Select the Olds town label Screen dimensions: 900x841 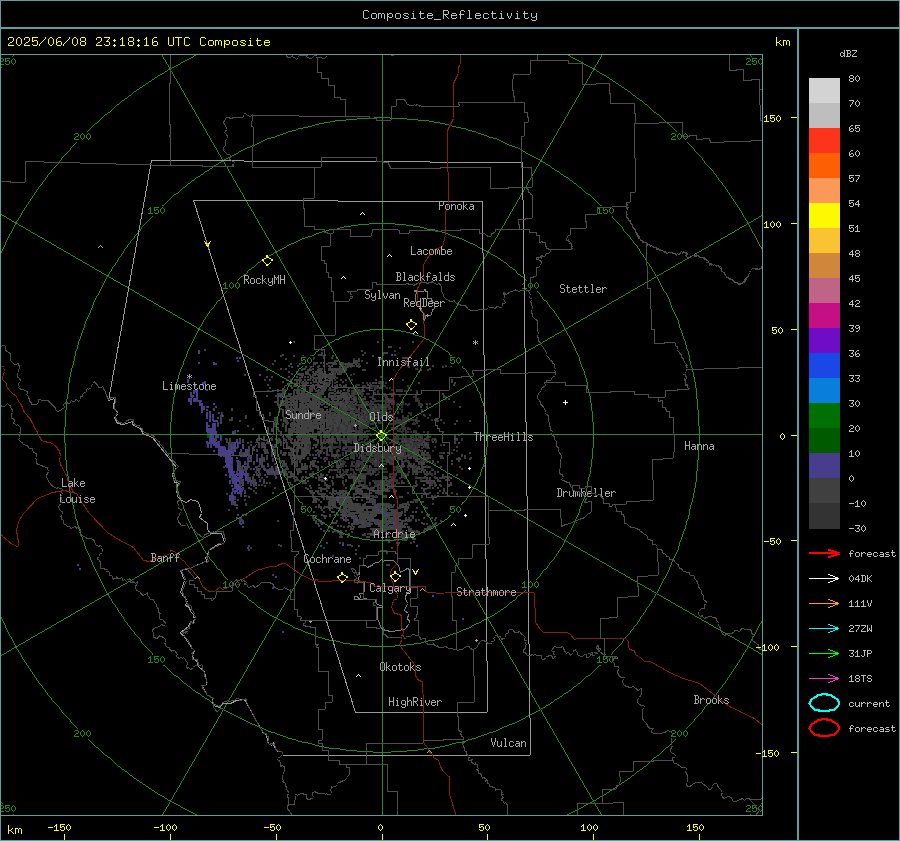click(x=381, y=417)
